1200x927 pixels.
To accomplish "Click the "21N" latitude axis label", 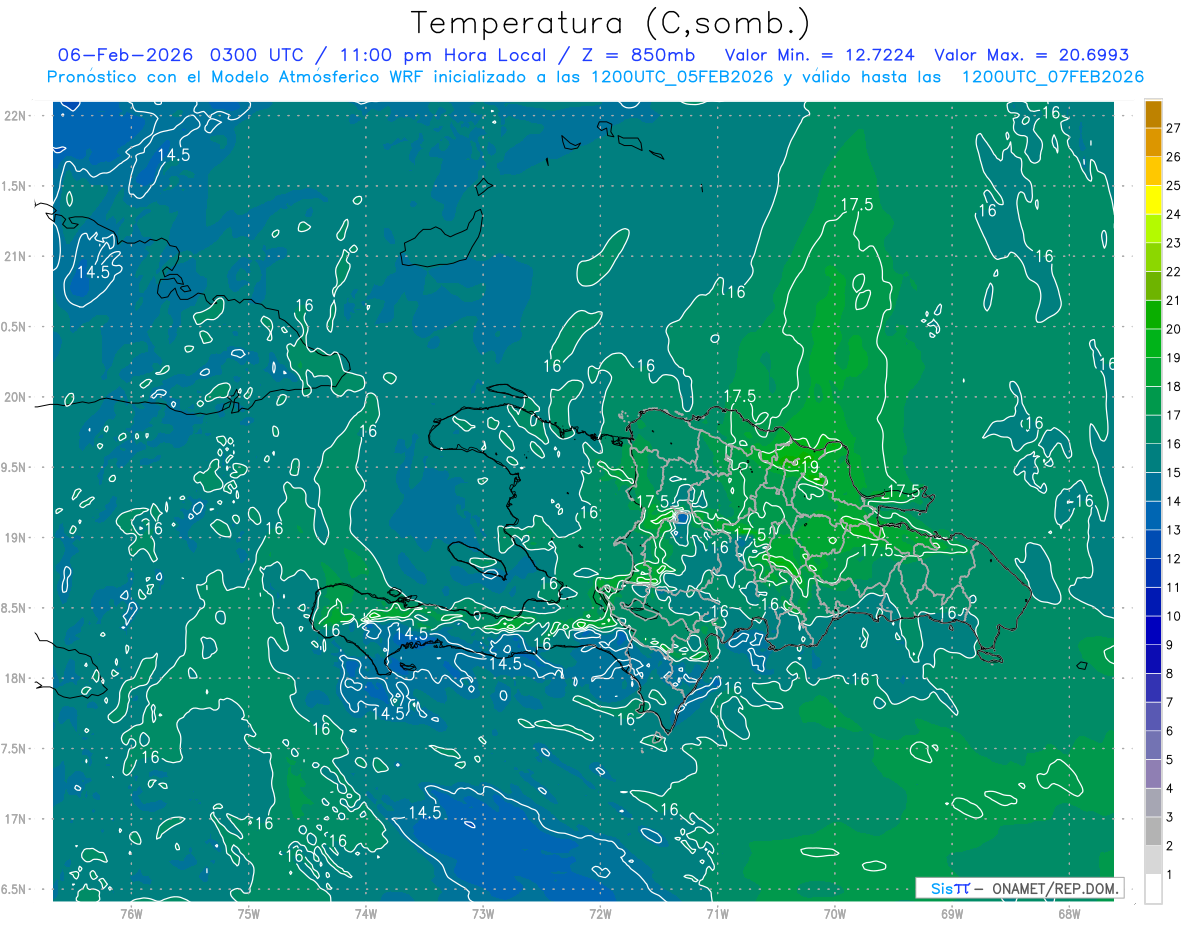I will [x=16, y=256].
